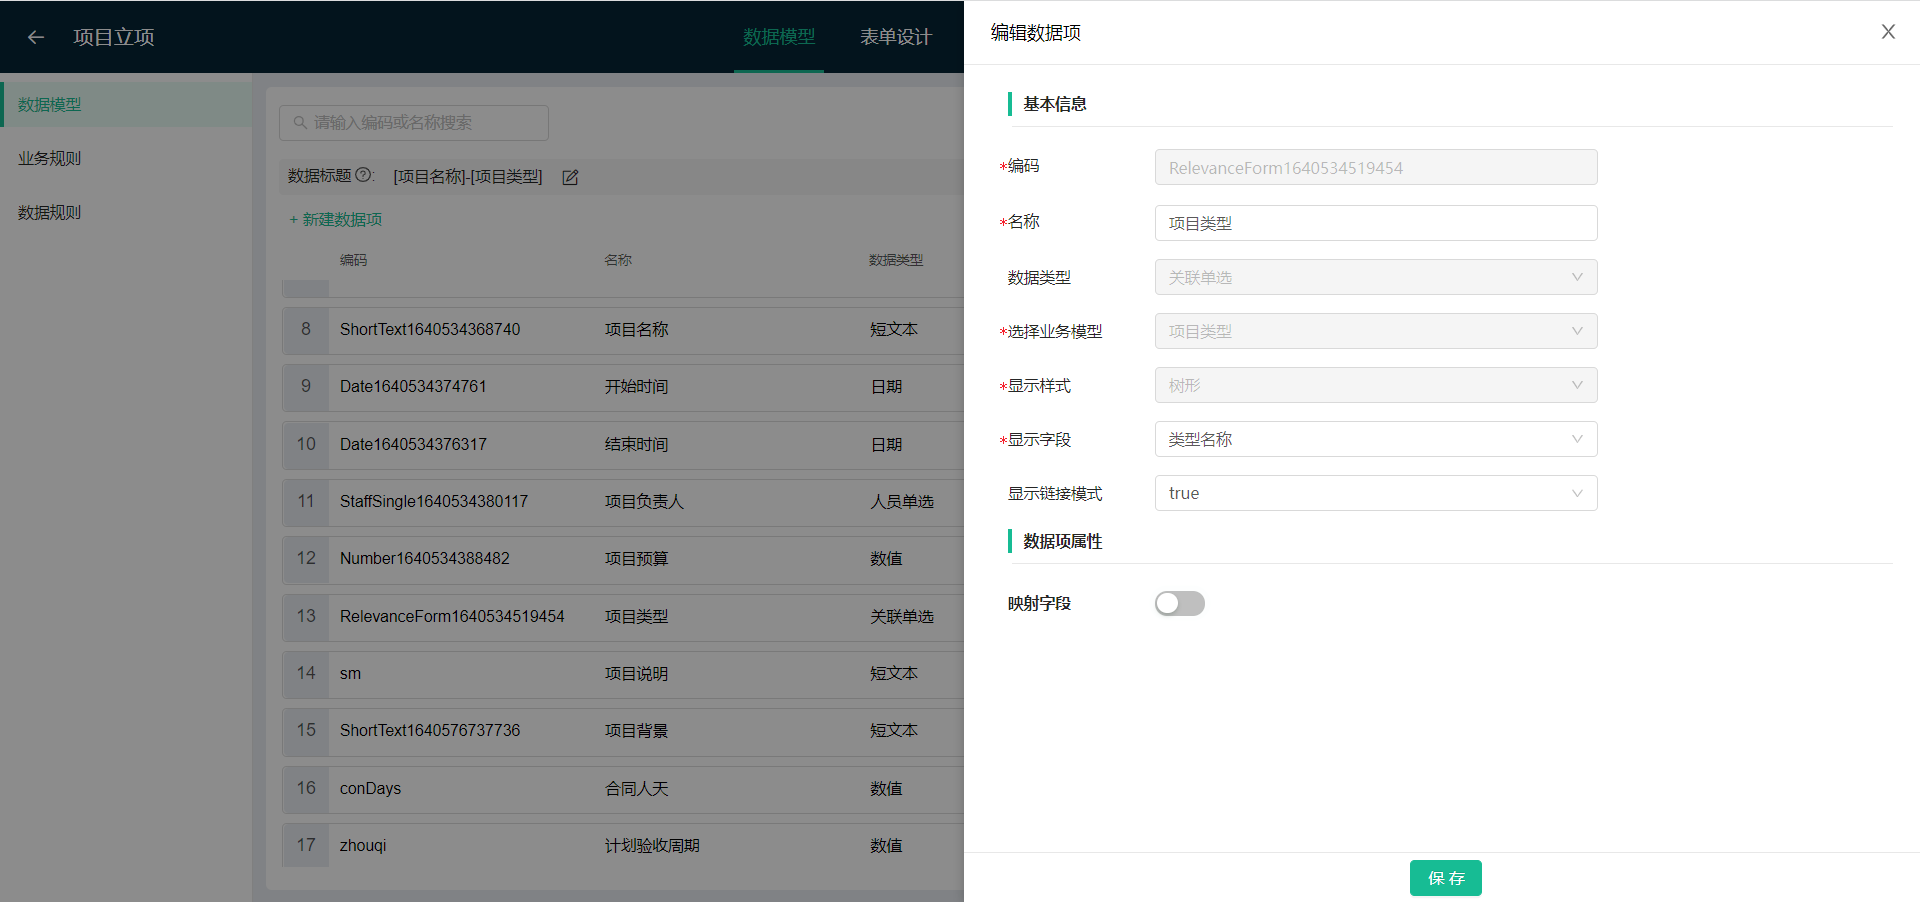1920x902 pixels.
Task: Click the 开始时间 name cell
Action: 637,387
